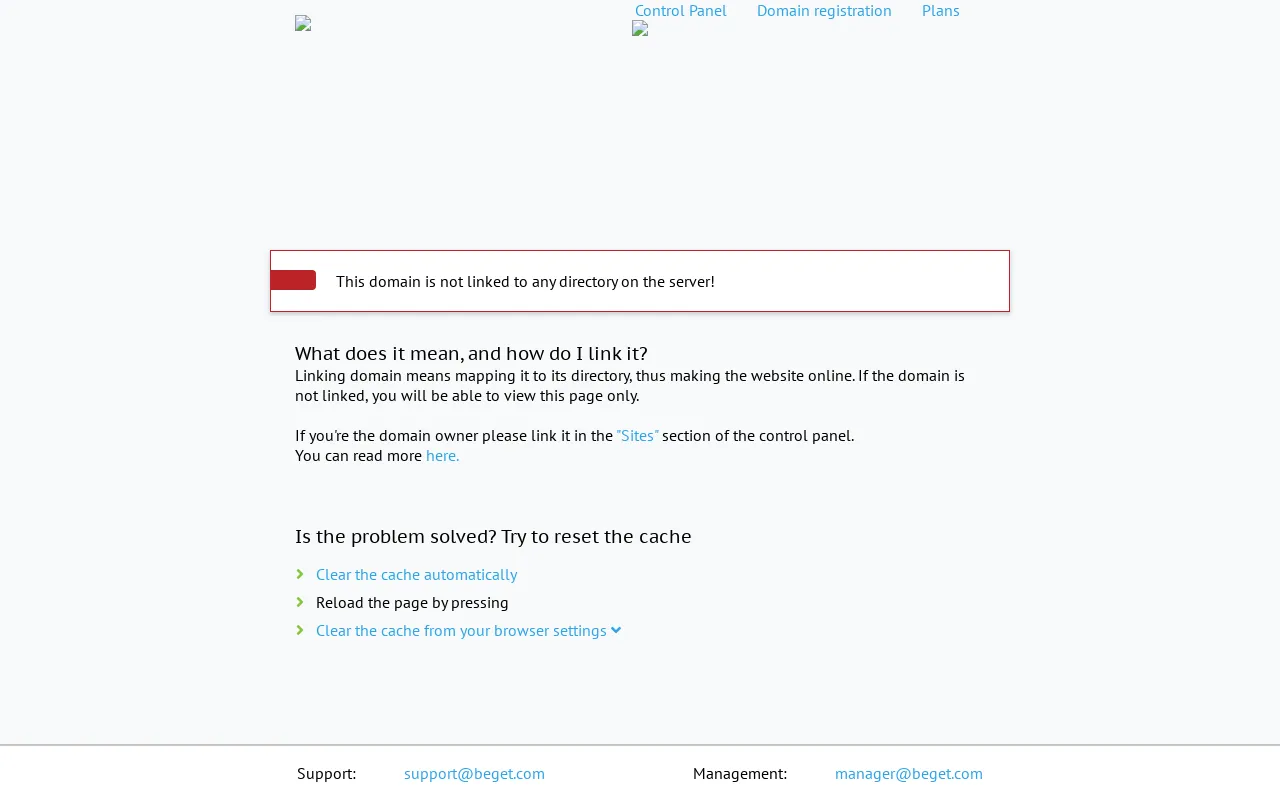Open the Domain registration menu item
Image resolution: width=1280 pixels, height=800 pixels.
coord(824,11)
